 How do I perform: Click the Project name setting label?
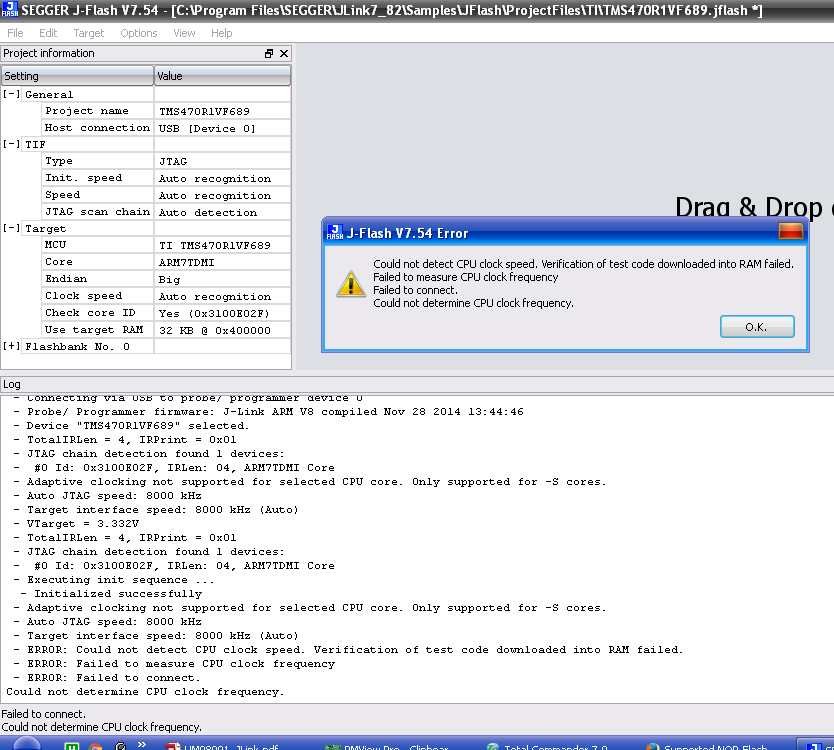pyautogui.click(x=87, y=111)
